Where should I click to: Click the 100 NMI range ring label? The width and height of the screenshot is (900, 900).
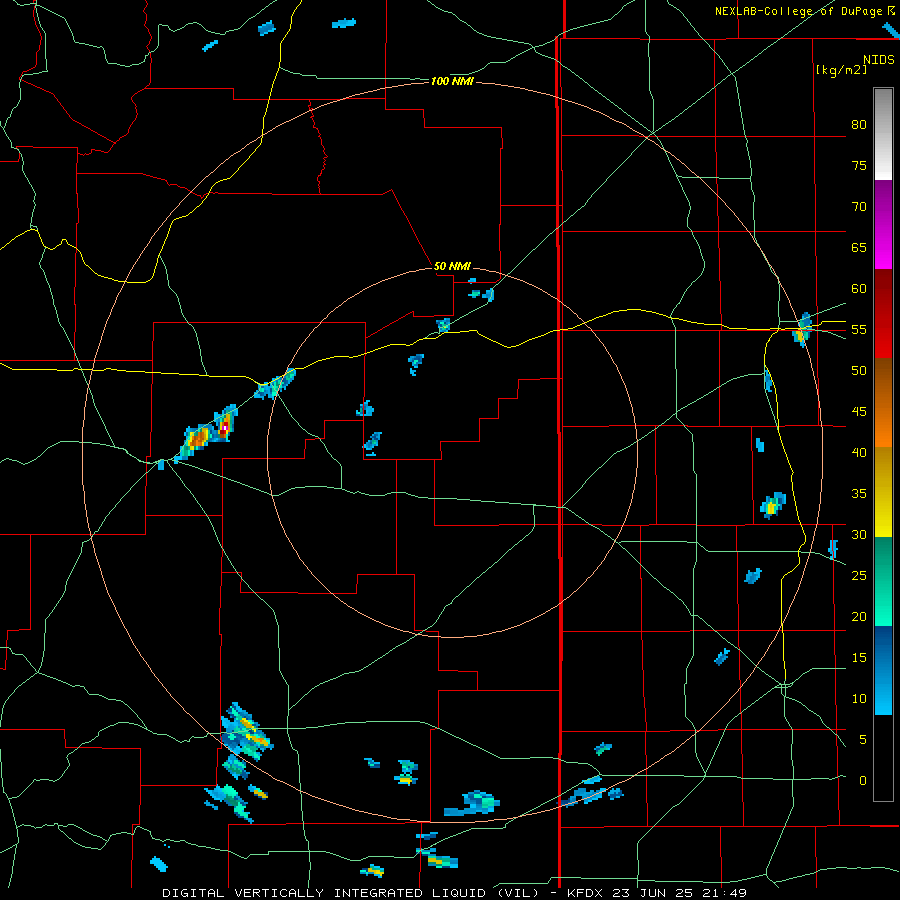[x=452, y=81]
